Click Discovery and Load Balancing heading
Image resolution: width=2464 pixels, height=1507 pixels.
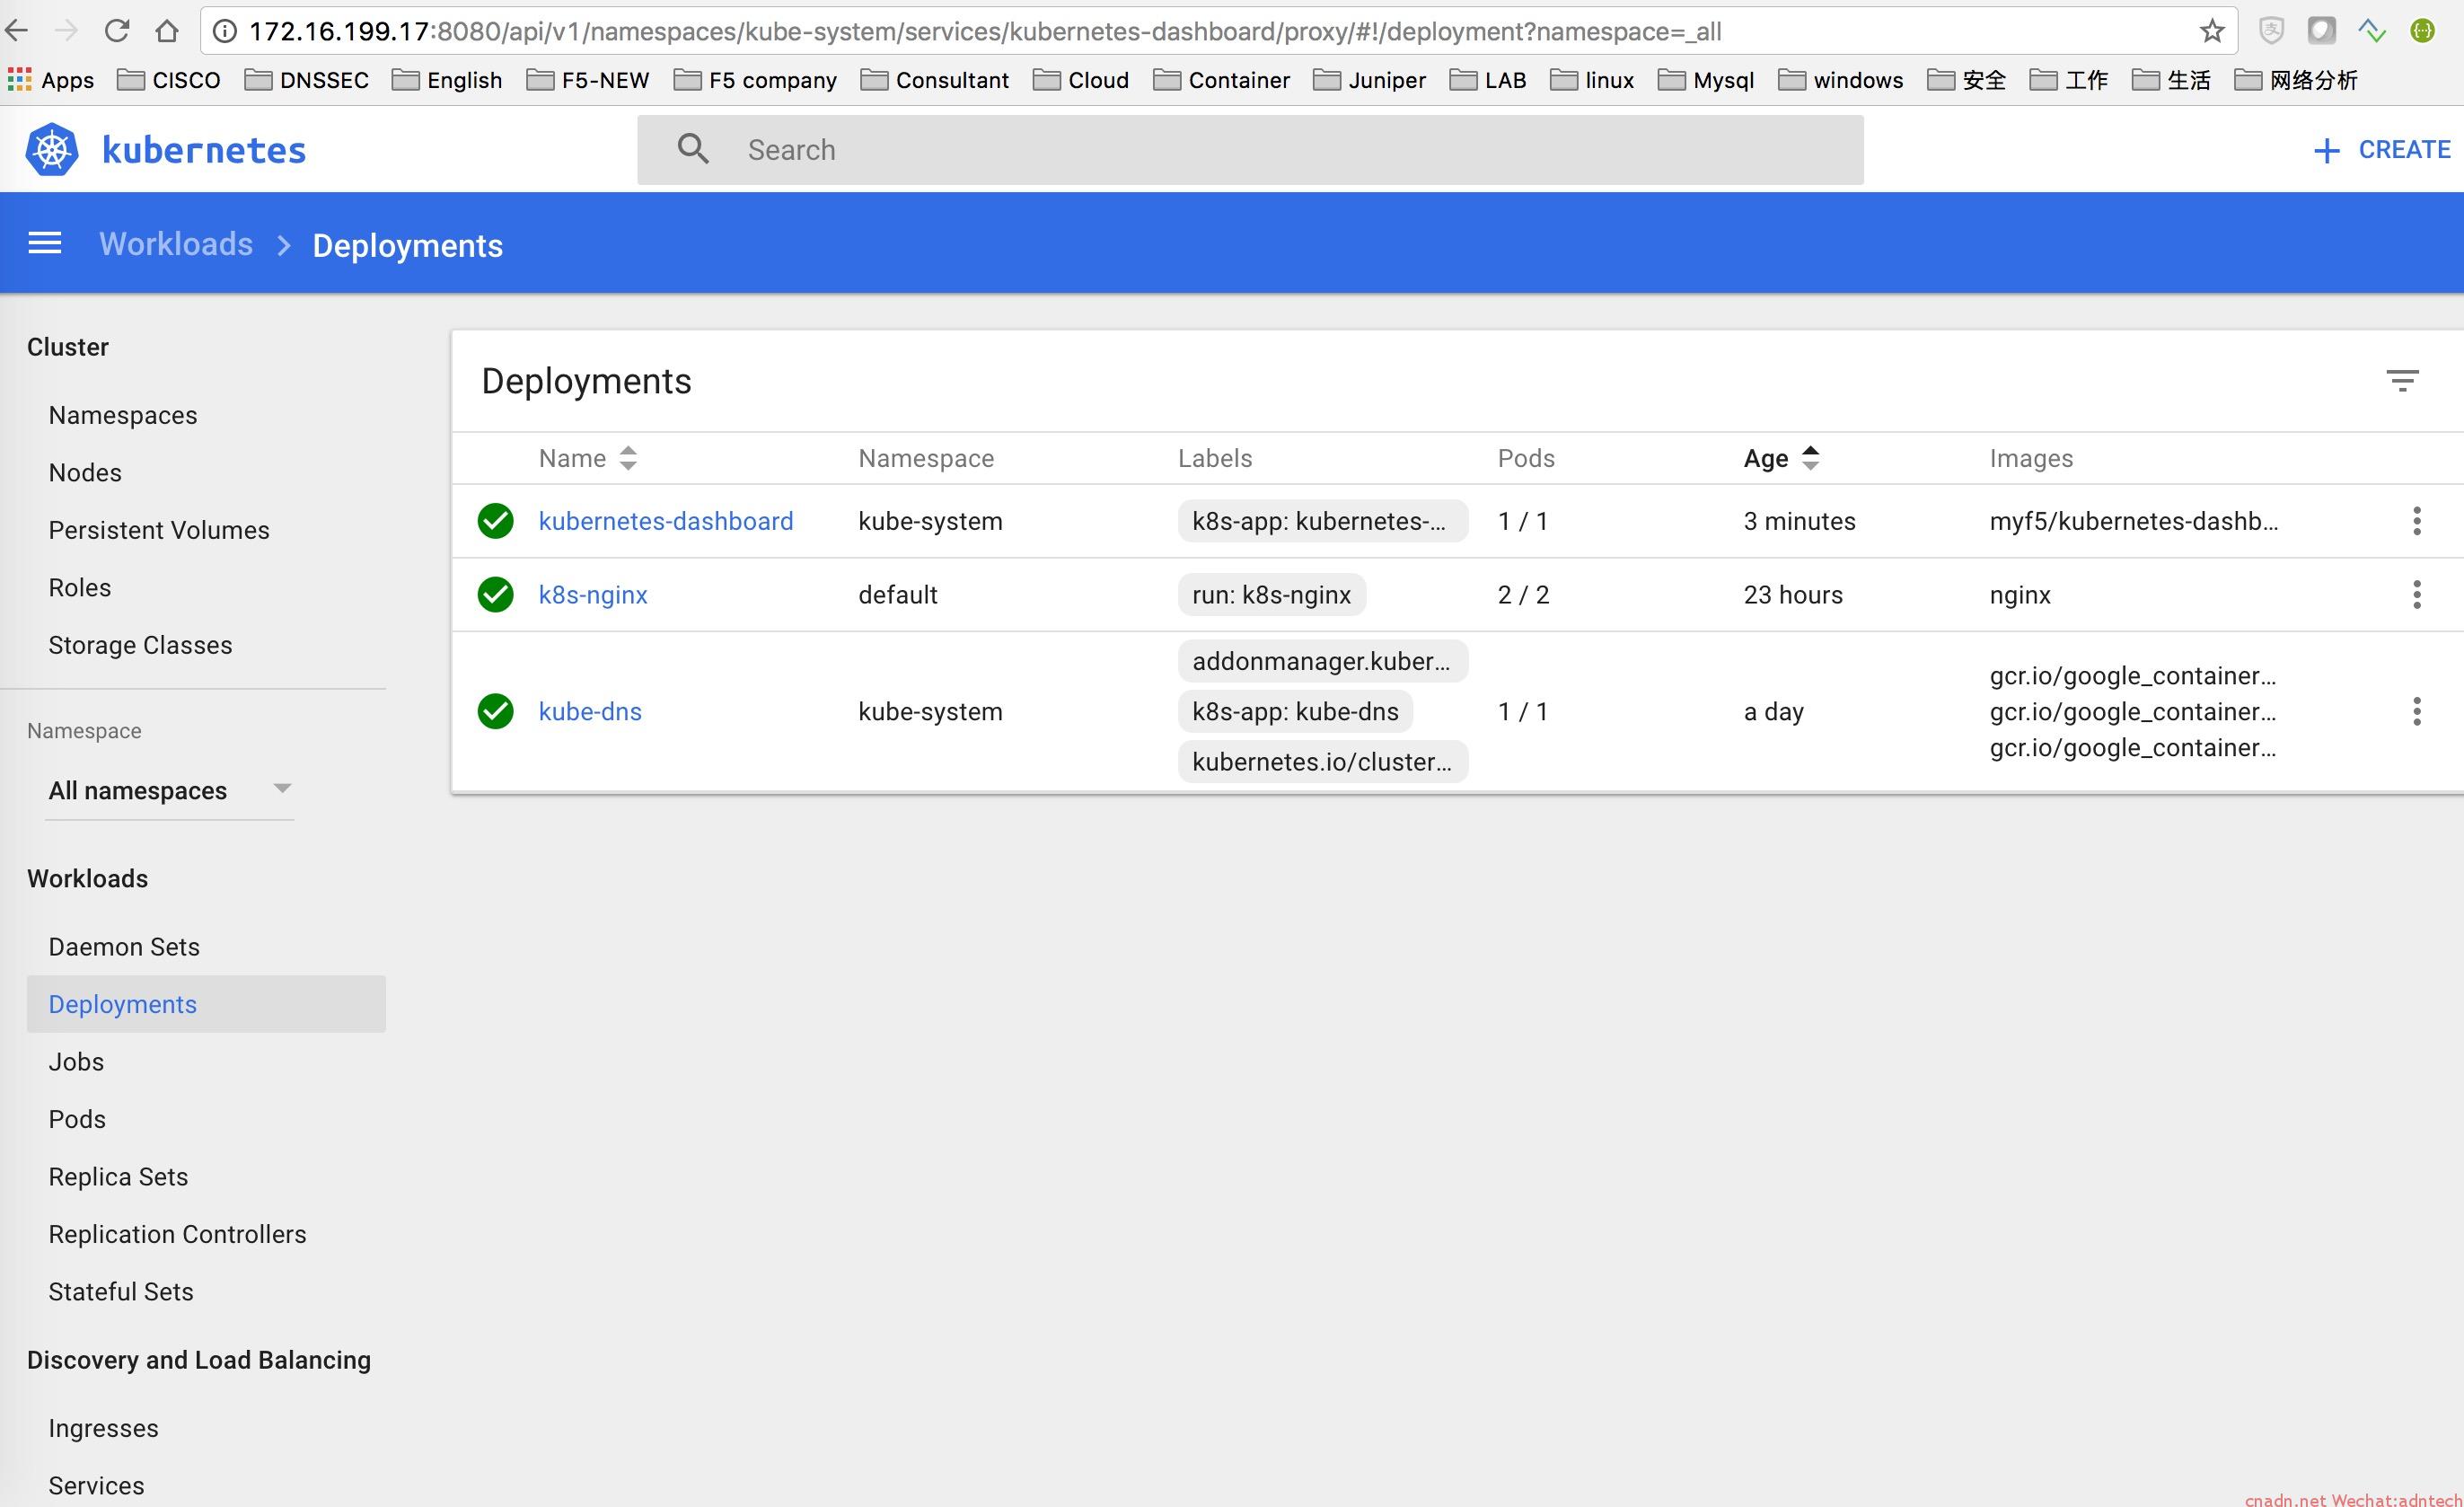(199, 1360)
